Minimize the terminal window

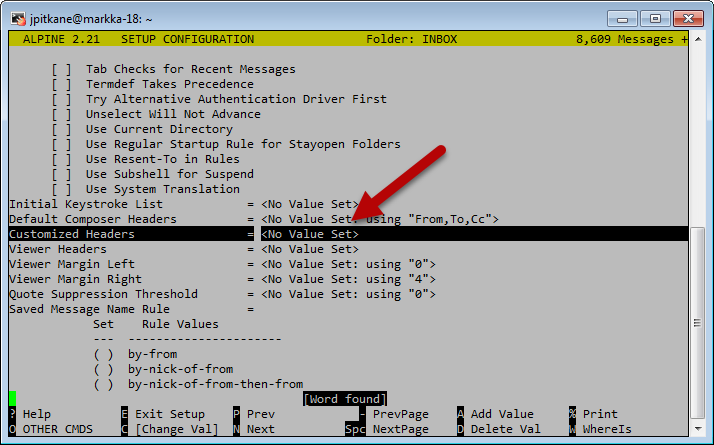pos(622,19)
